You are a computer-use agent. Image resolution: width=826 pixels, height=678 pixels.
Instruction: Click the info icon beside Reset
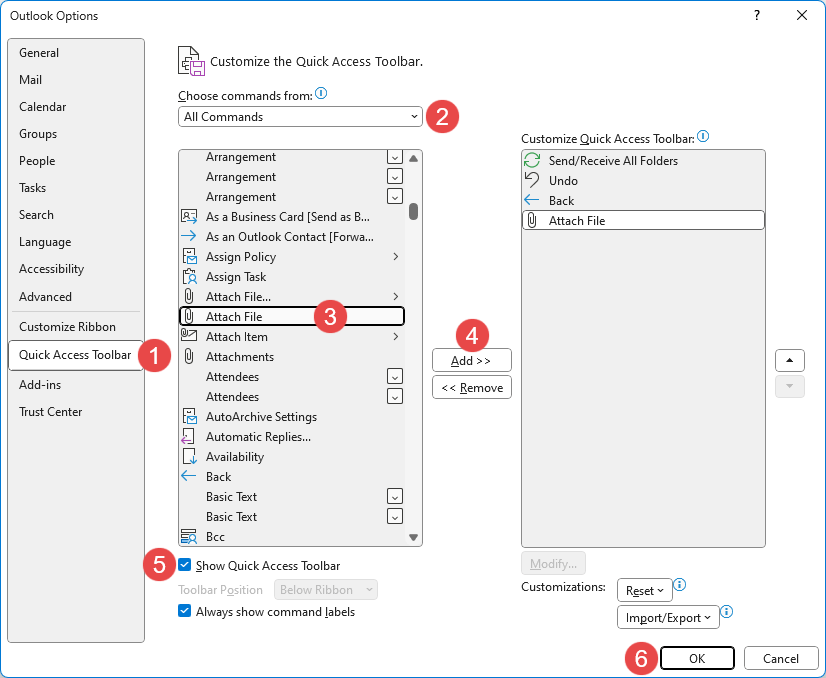[x=680, y=584]
